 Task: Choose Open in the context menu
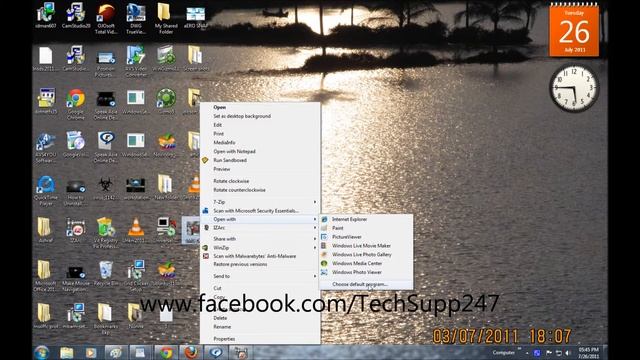coord(260,107)
